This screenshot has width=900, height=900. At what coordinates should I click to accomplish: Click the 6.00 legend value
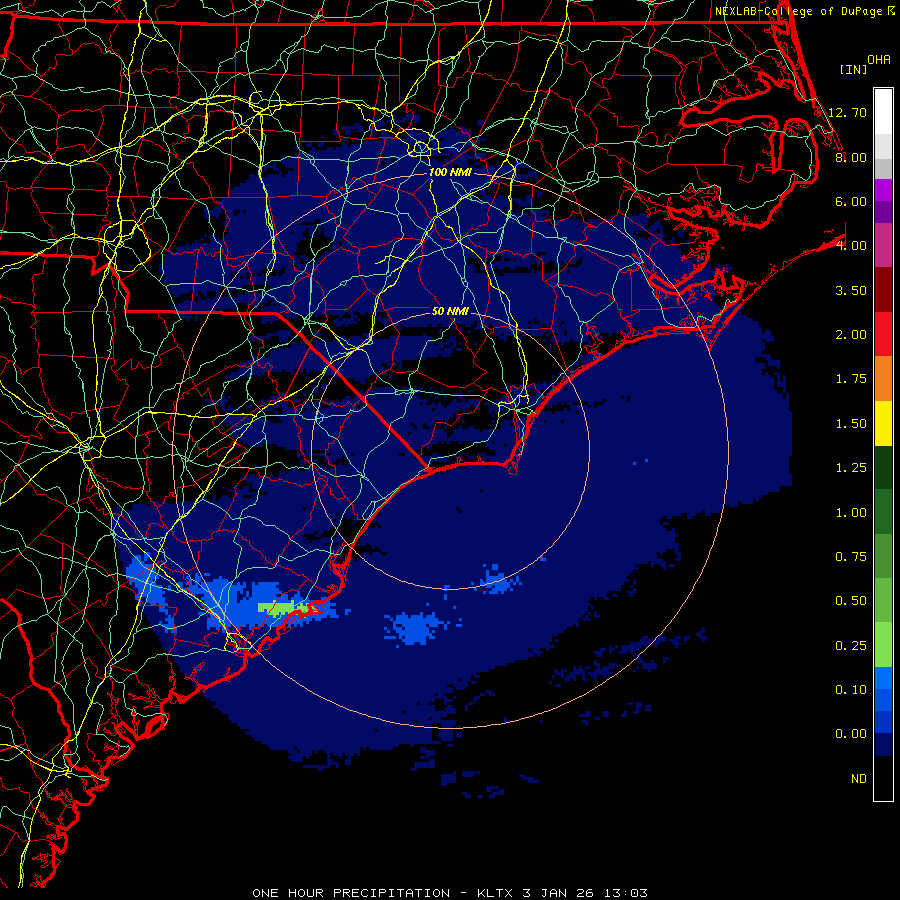click(x=851, y=201)
